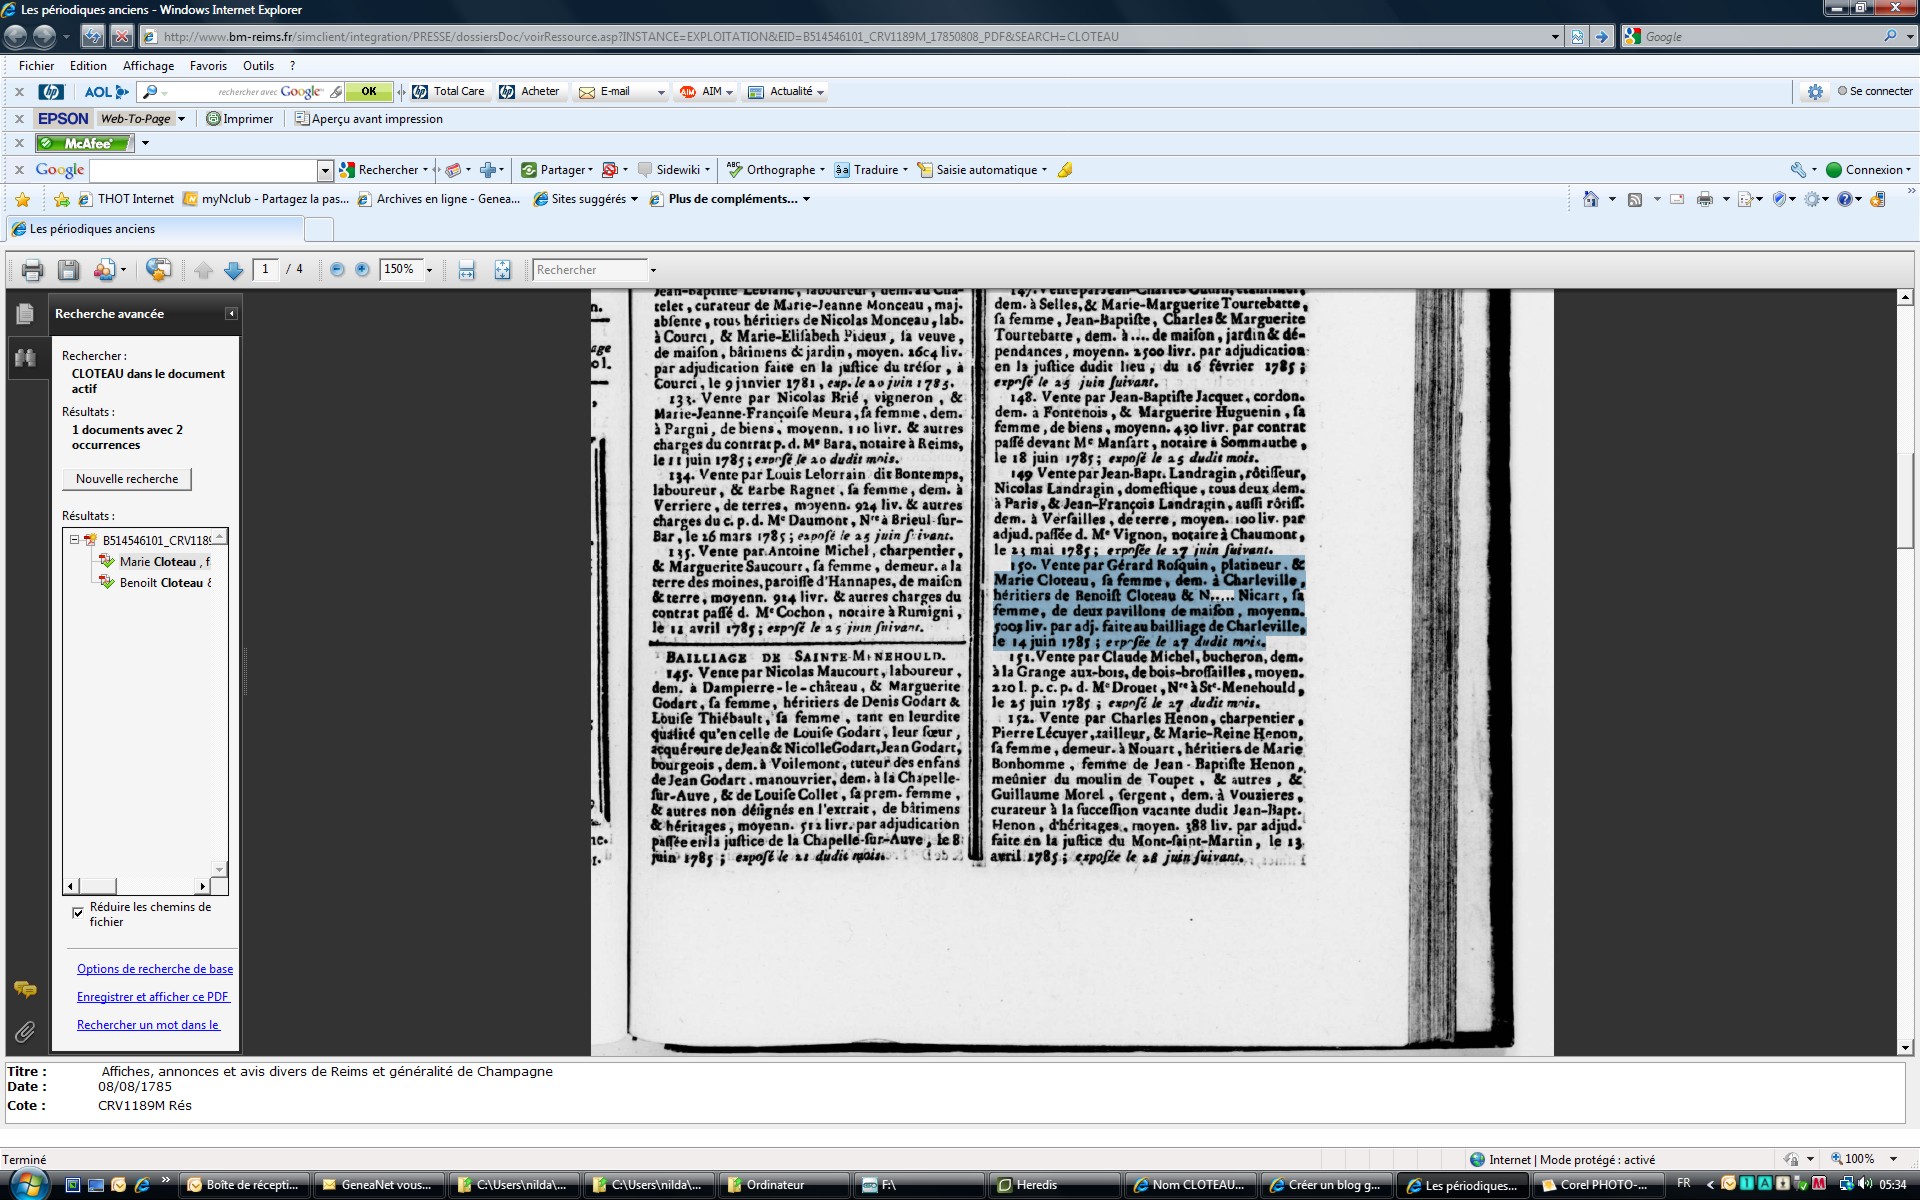The height and width of the screenshot is (1200, 1920).
Task: Go to next page with blue down arrow
Action: click(234, 270)
